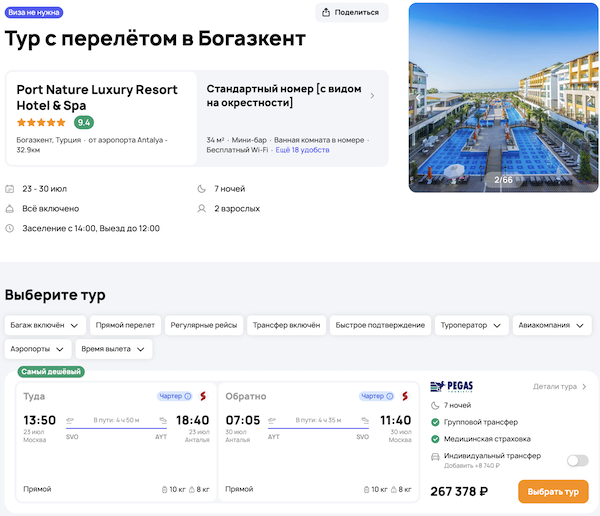Expand room details with the chevron arrow
The image size is (600, 516).
[x=372, y=96]
